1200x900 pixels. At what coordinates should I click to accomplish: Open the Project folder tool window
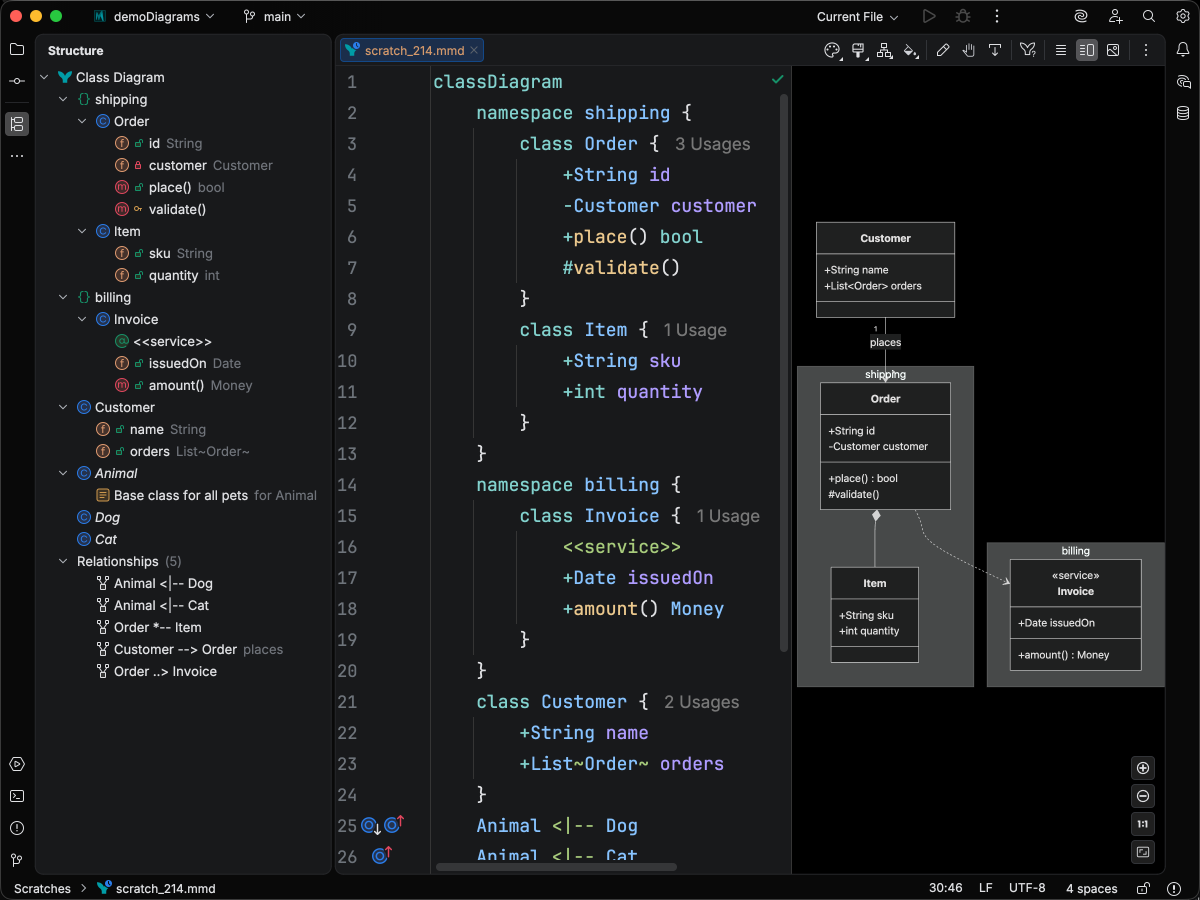(17, 49)
